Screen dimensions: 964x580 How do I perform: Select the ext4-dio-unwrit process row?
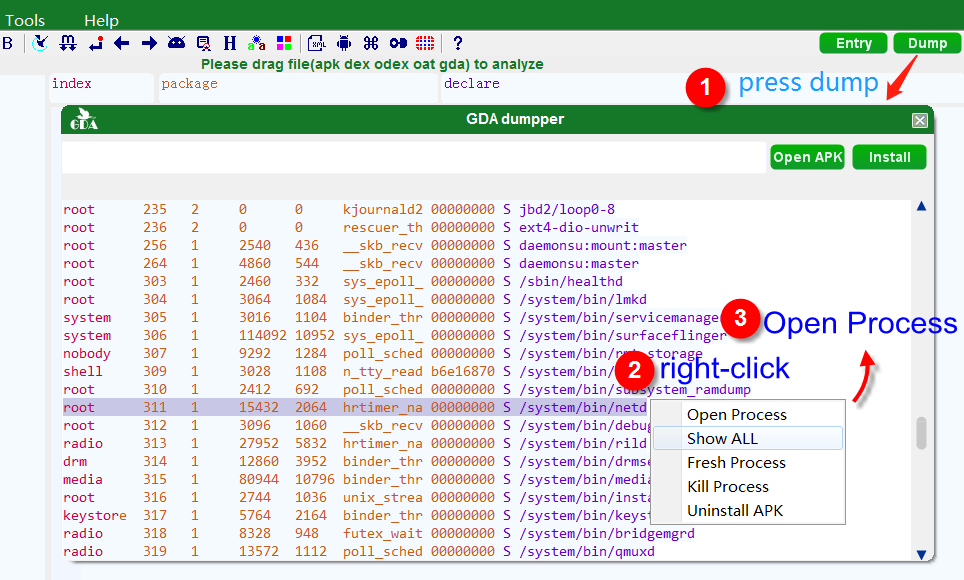point(486,227)
